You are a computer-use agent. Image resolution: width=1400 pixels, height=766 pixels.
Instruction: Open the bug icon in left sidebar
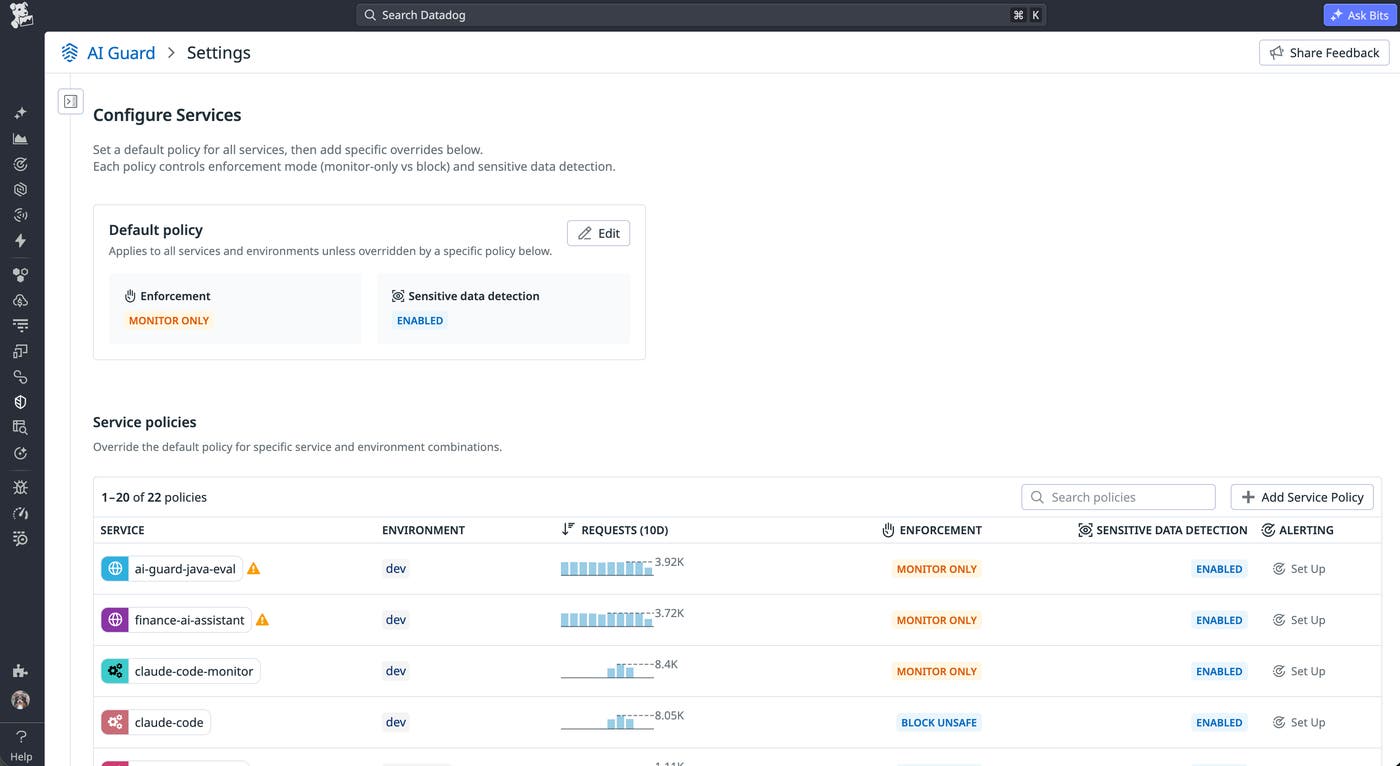(20, 487)
